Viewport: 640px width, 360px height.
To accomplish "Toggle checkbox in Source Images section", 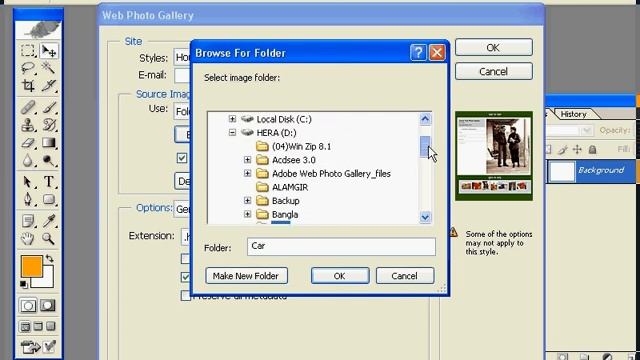I will click(x=182, y=158).
